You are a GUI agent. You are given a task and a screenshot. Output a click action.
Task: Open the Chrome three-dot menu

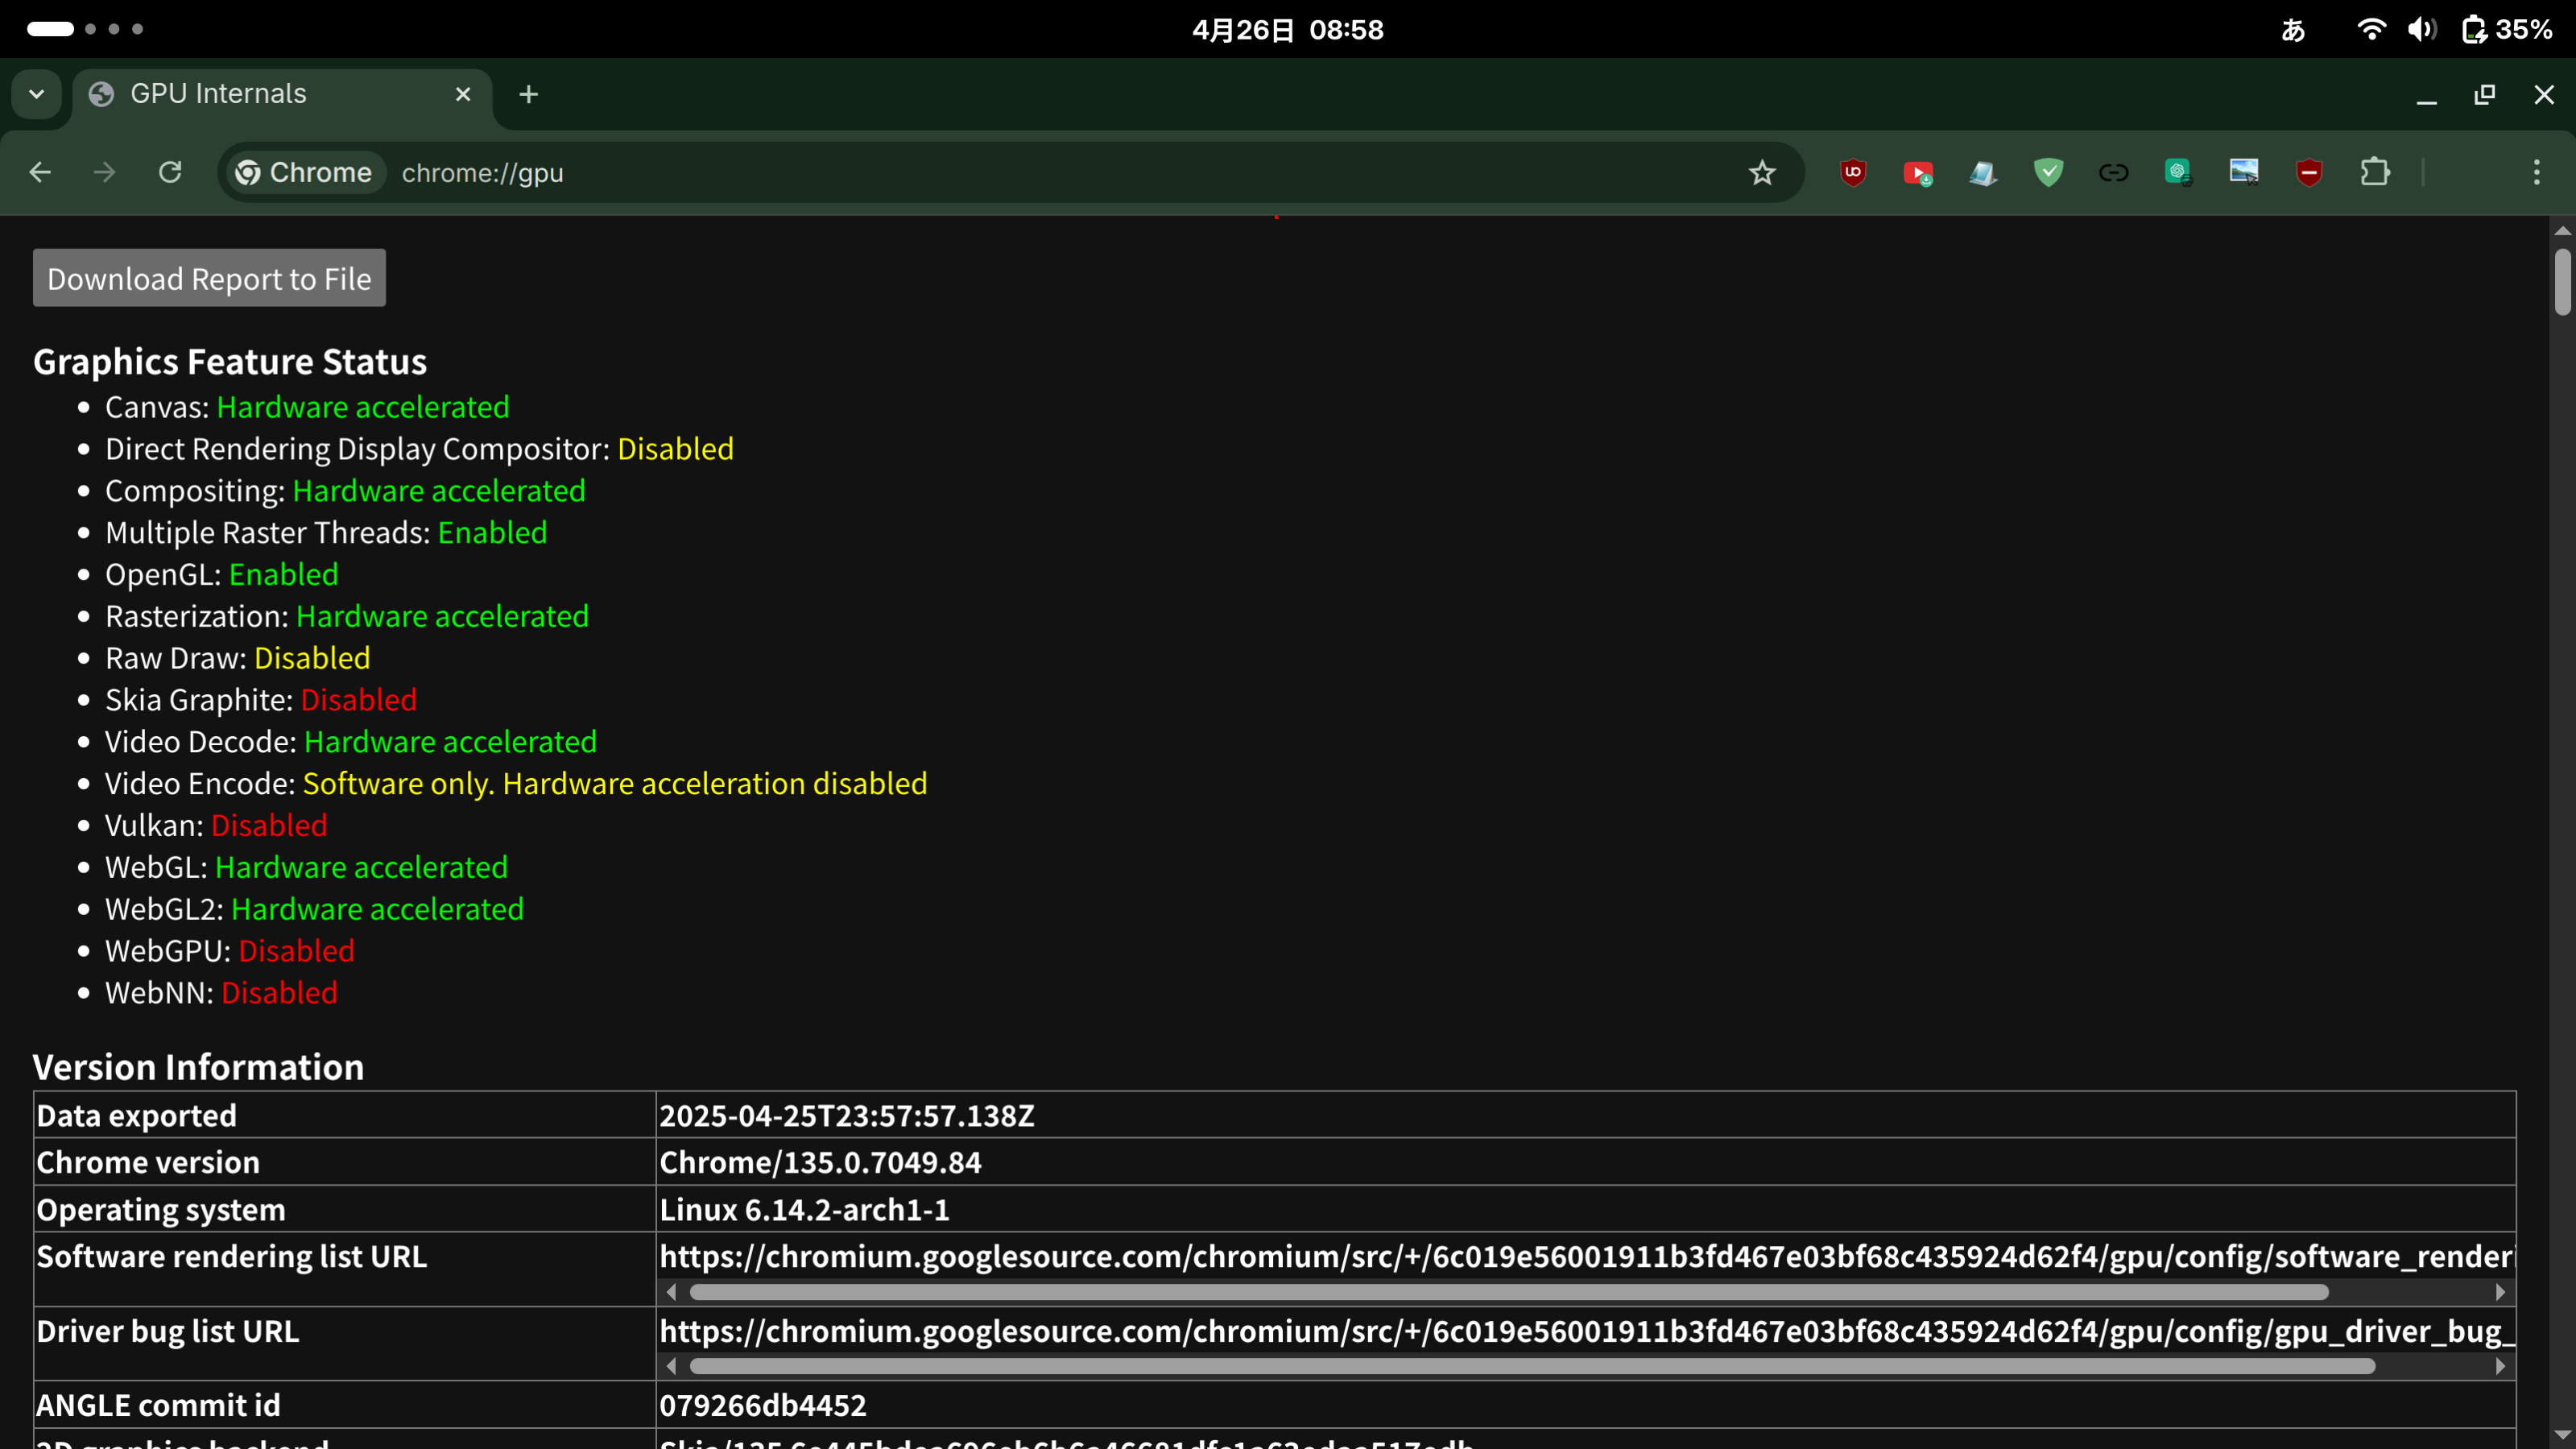[x=2536, y=173]
